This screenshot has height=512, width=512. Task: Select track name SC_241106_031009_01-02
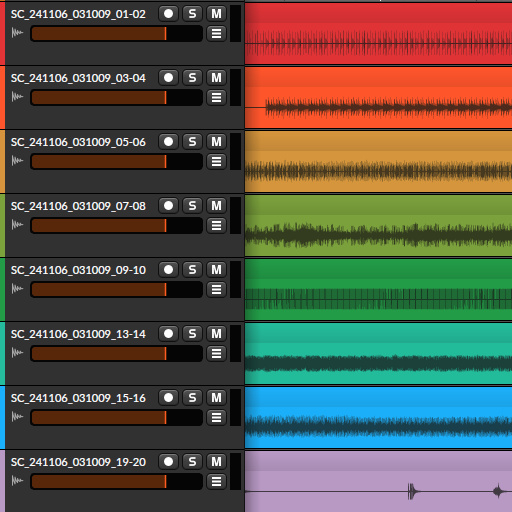point(78,14)
